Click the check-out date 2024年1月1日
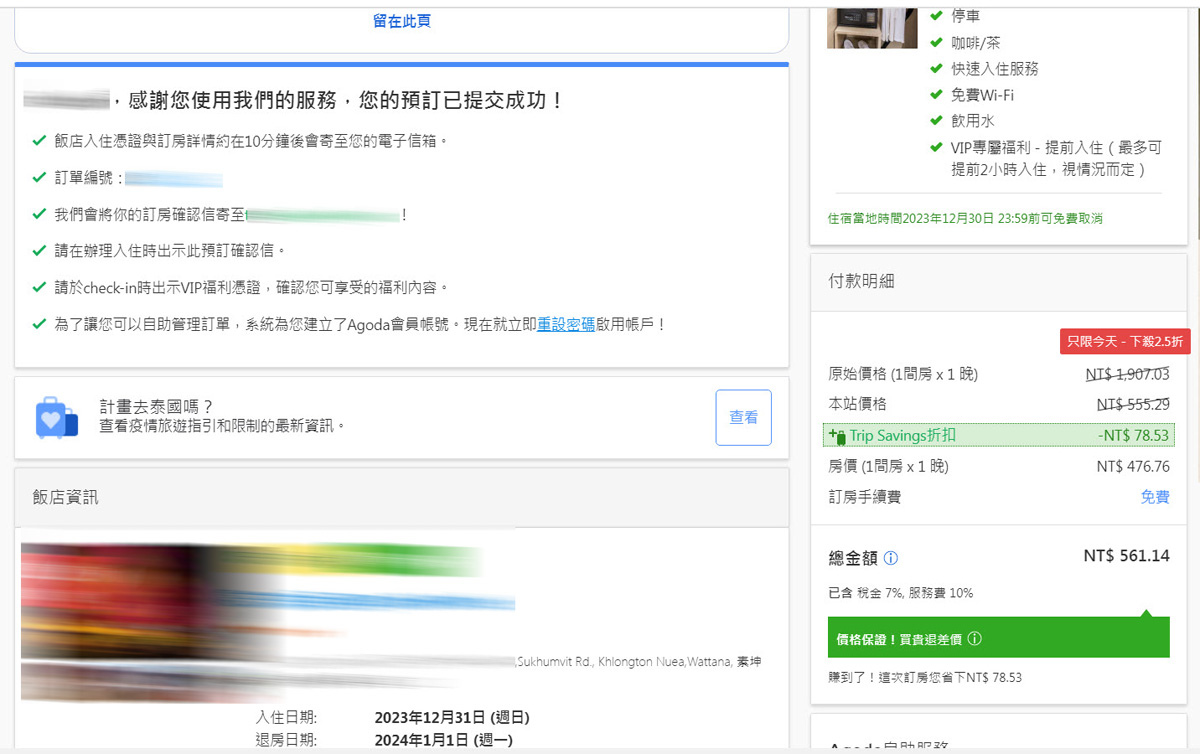This screenshot has width=1200, height=754. click(444, 740)
